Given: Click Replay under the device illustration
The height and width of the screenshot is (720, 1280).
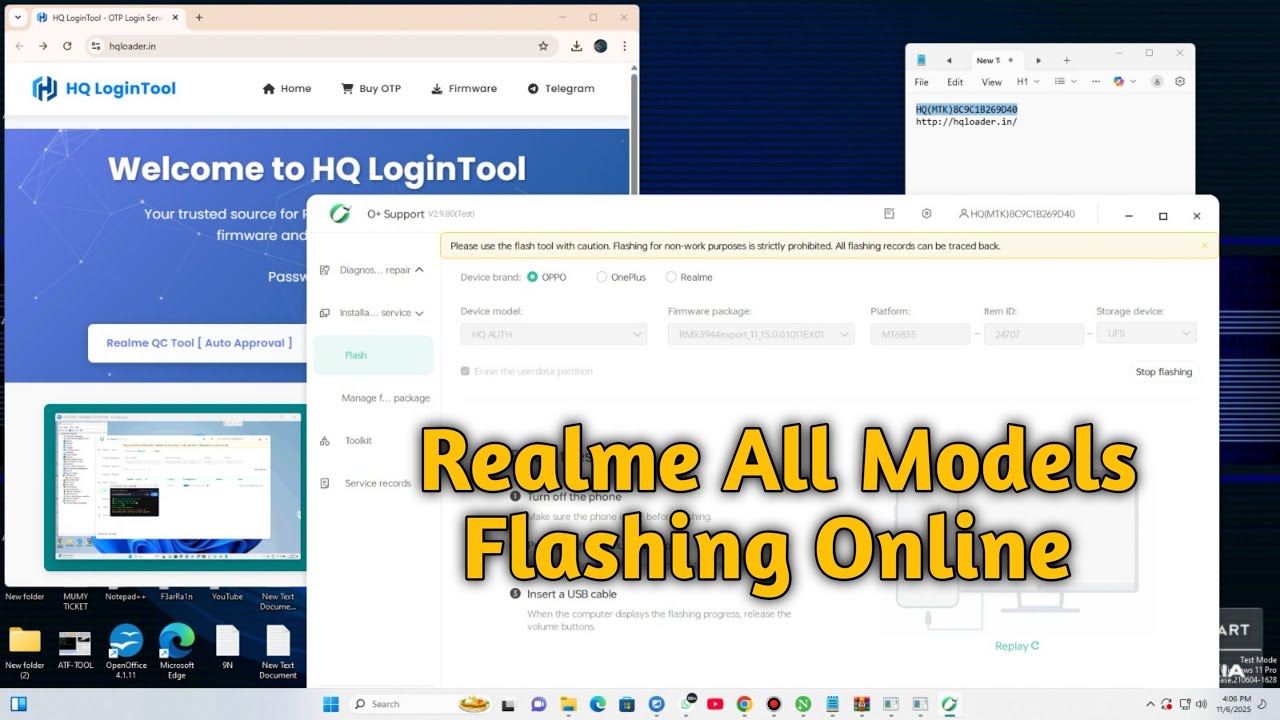Looking at the screenshot, I should pos(1017,646).
